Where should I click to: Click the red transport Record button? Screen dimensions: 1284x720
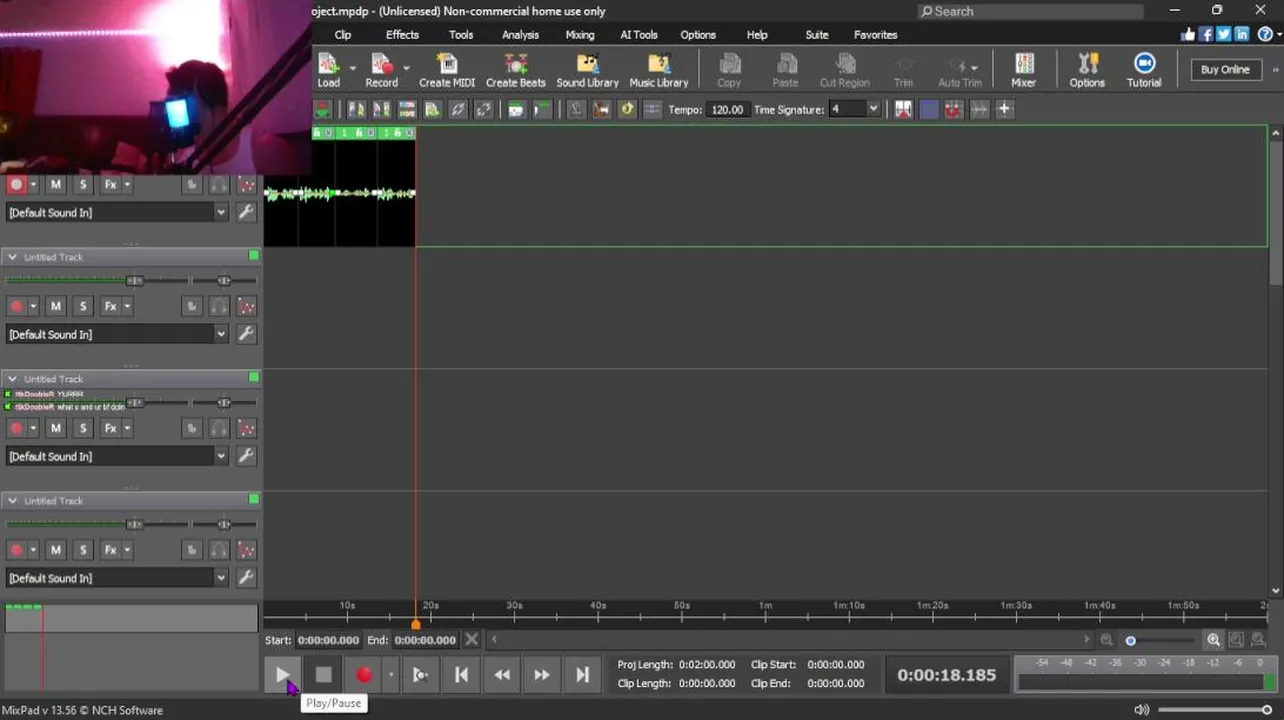[364, 675]
